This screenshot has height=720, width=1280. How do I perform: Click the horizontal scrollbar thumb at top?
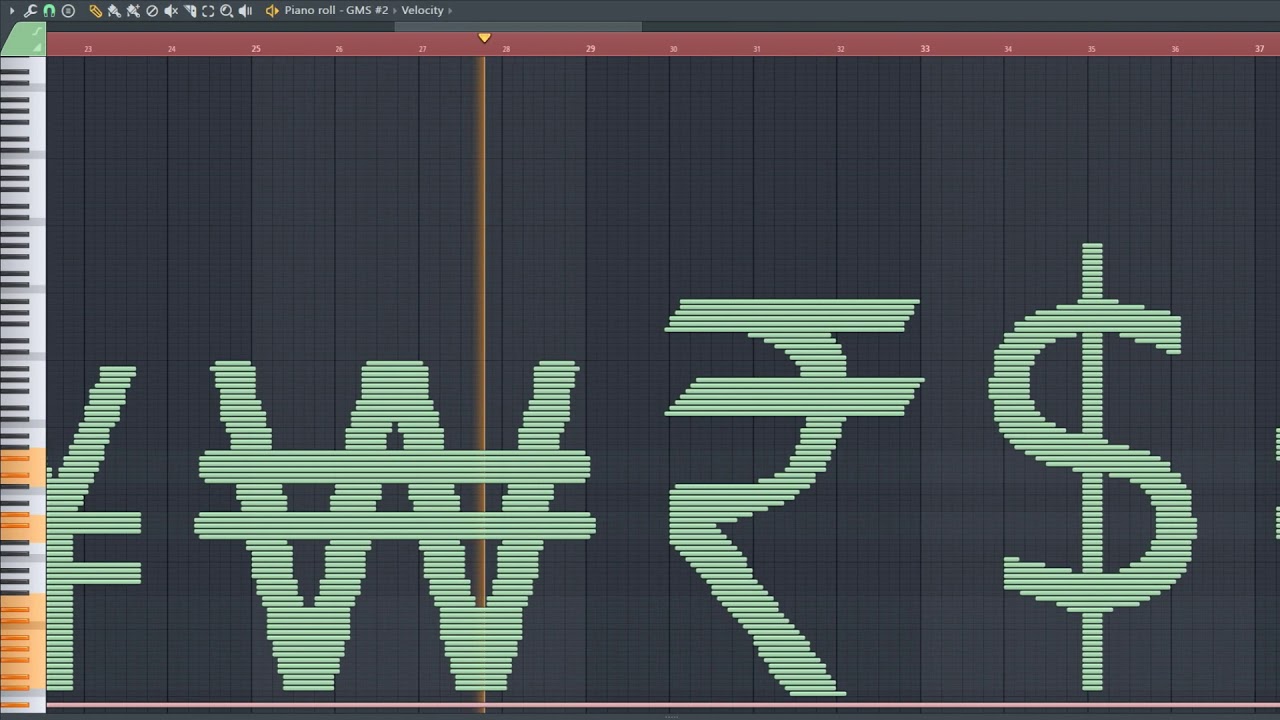coord(519,27)
